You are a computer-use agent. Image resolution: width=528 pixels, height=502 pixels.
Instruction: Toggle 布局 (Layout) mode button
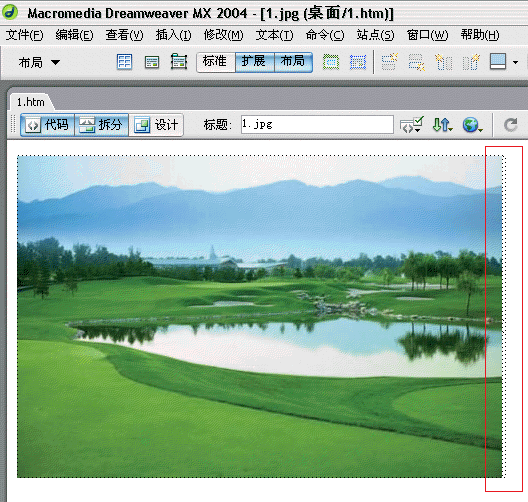pos(293,62)
